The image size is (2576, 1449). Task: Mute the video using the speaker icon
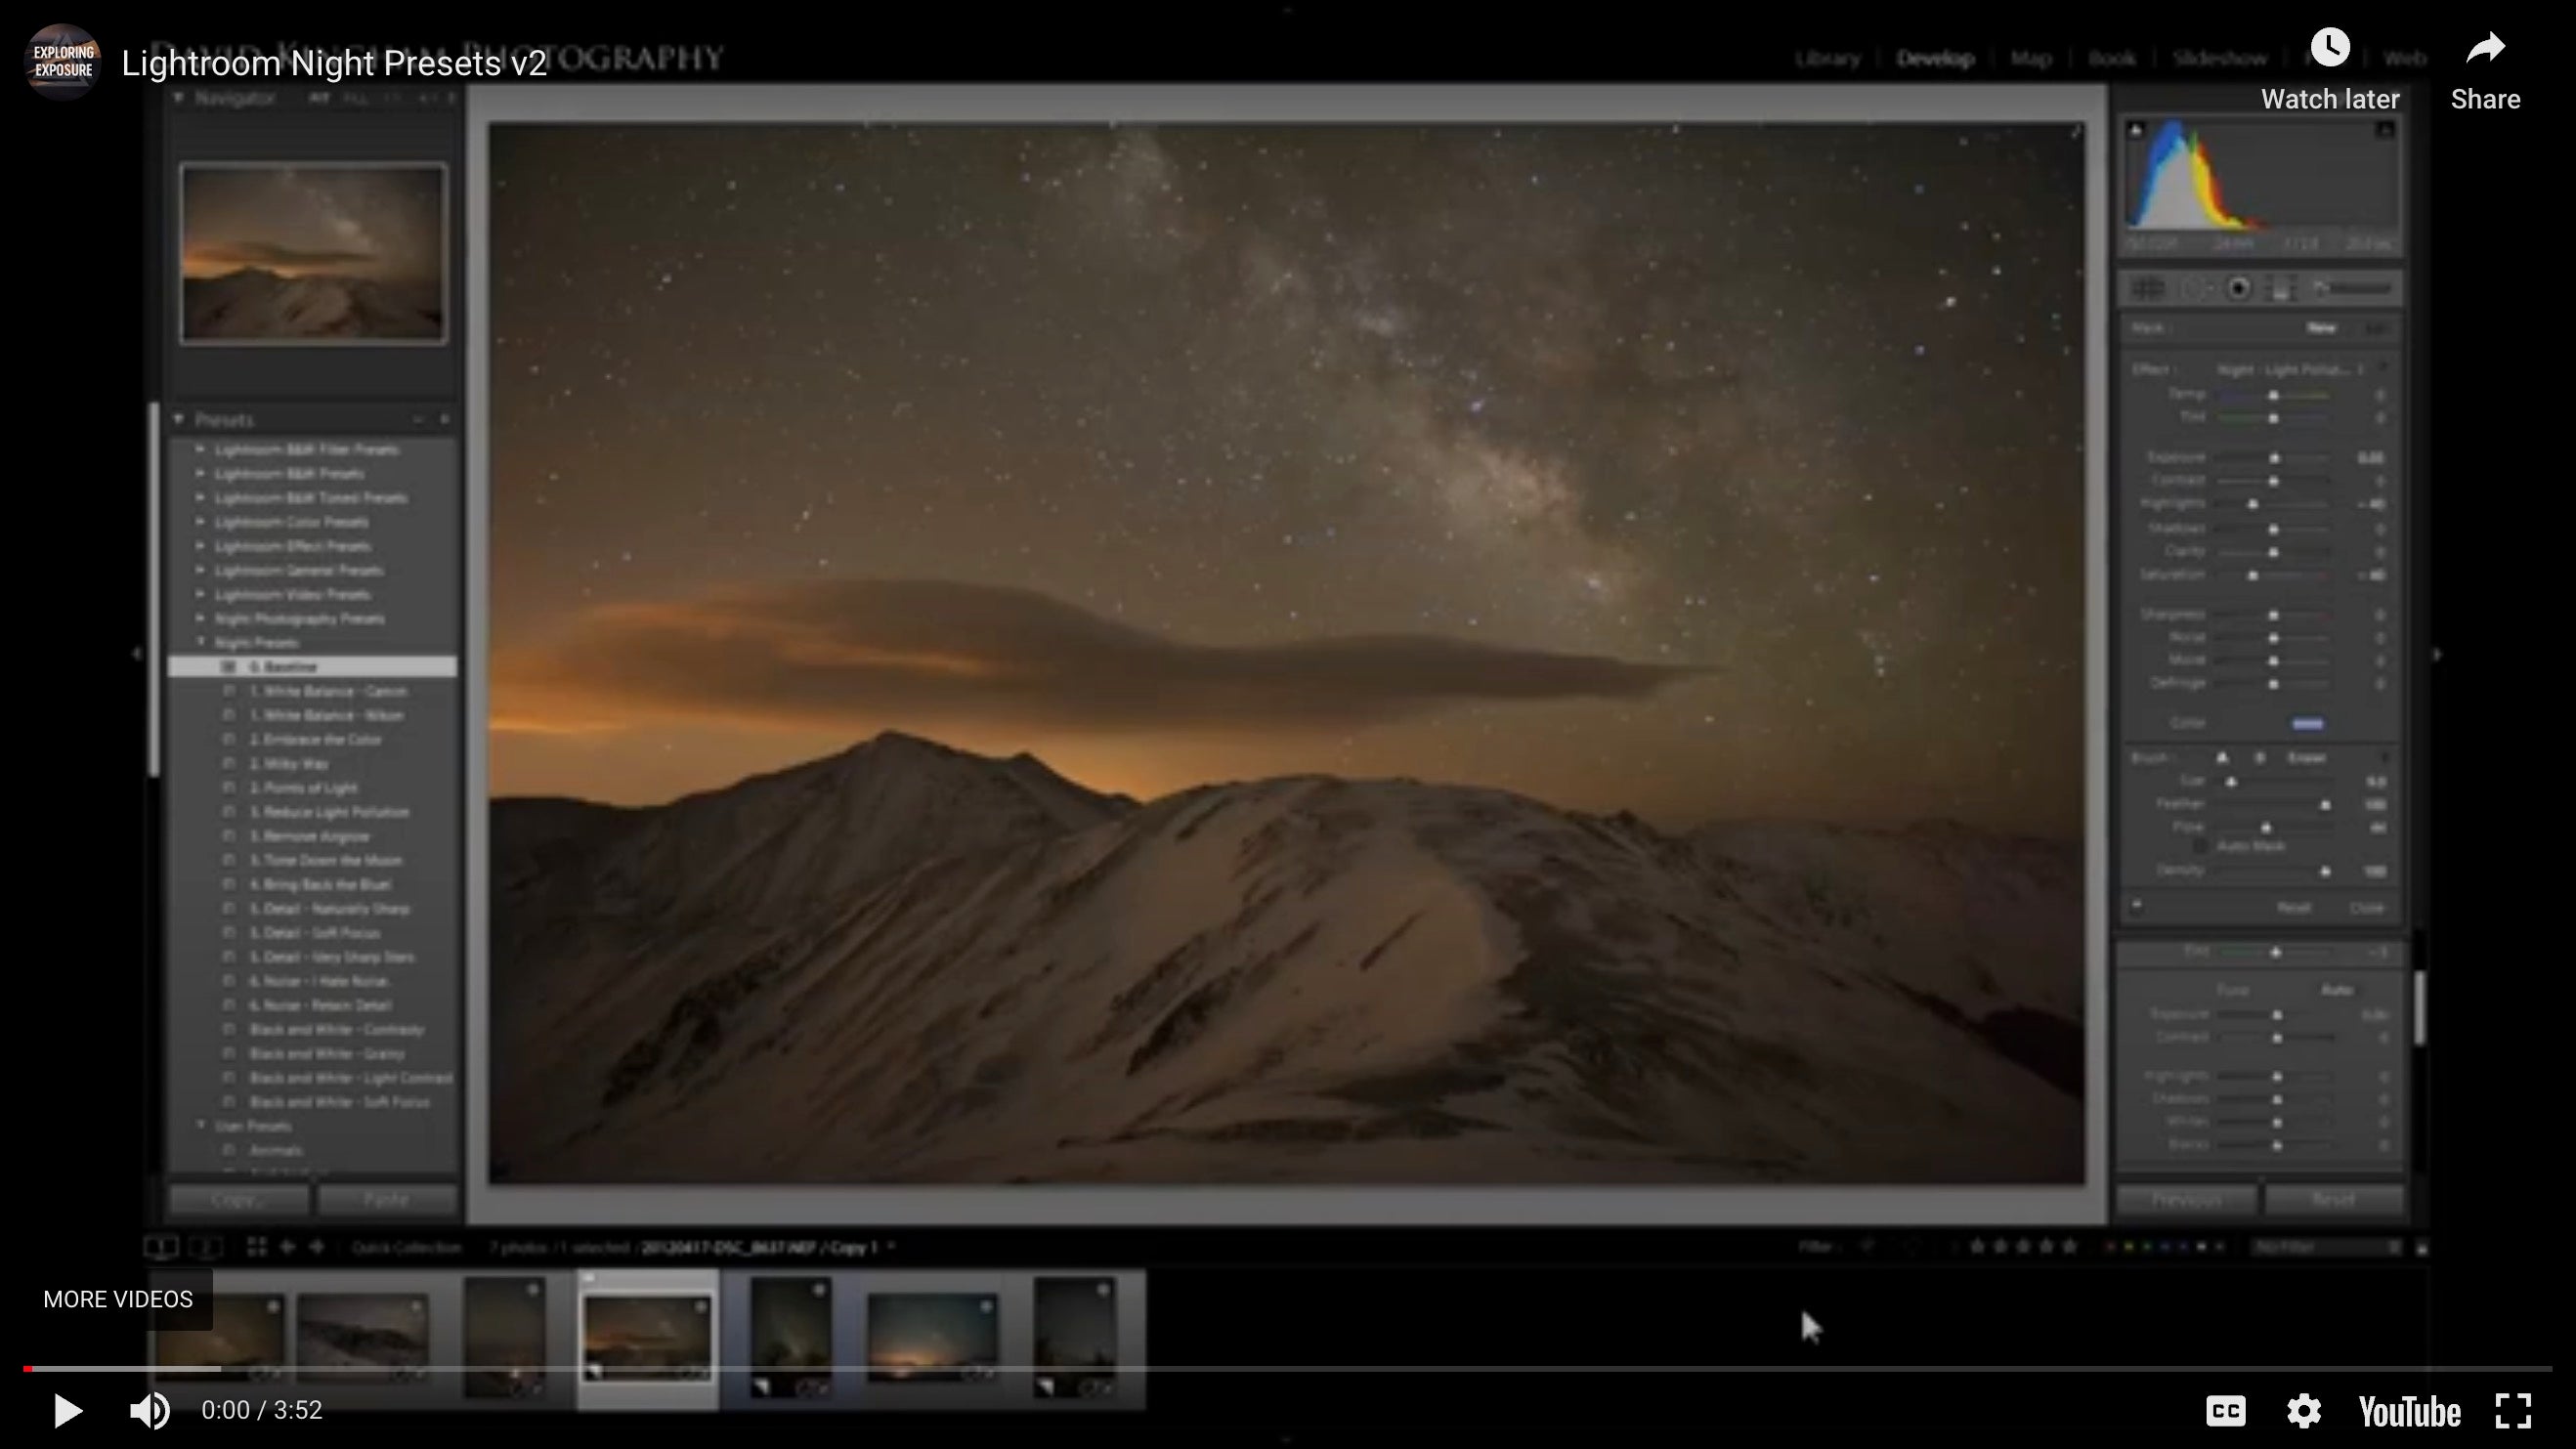pos(150,1411)
